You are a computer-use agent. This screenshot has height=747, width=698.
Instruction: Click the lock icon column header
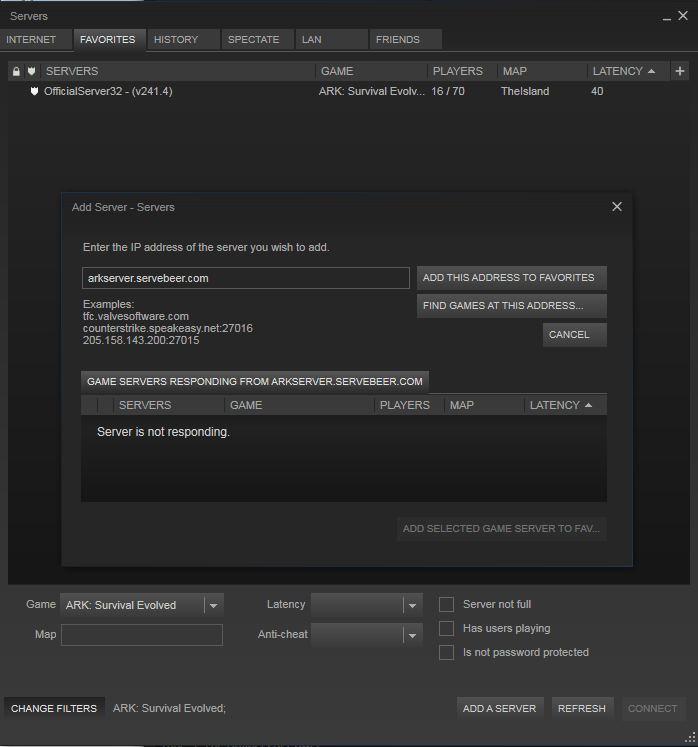pos(16,71)
